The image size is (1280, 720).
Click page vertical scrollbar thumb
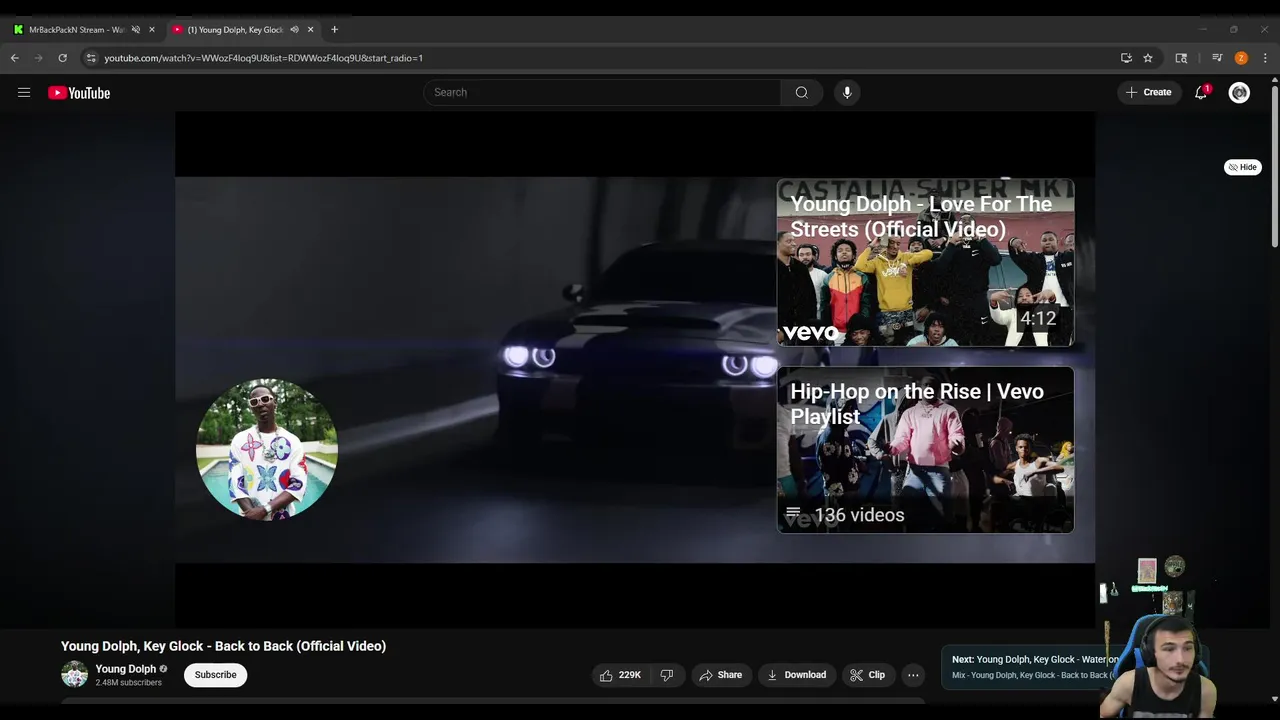click(1274, 165)
